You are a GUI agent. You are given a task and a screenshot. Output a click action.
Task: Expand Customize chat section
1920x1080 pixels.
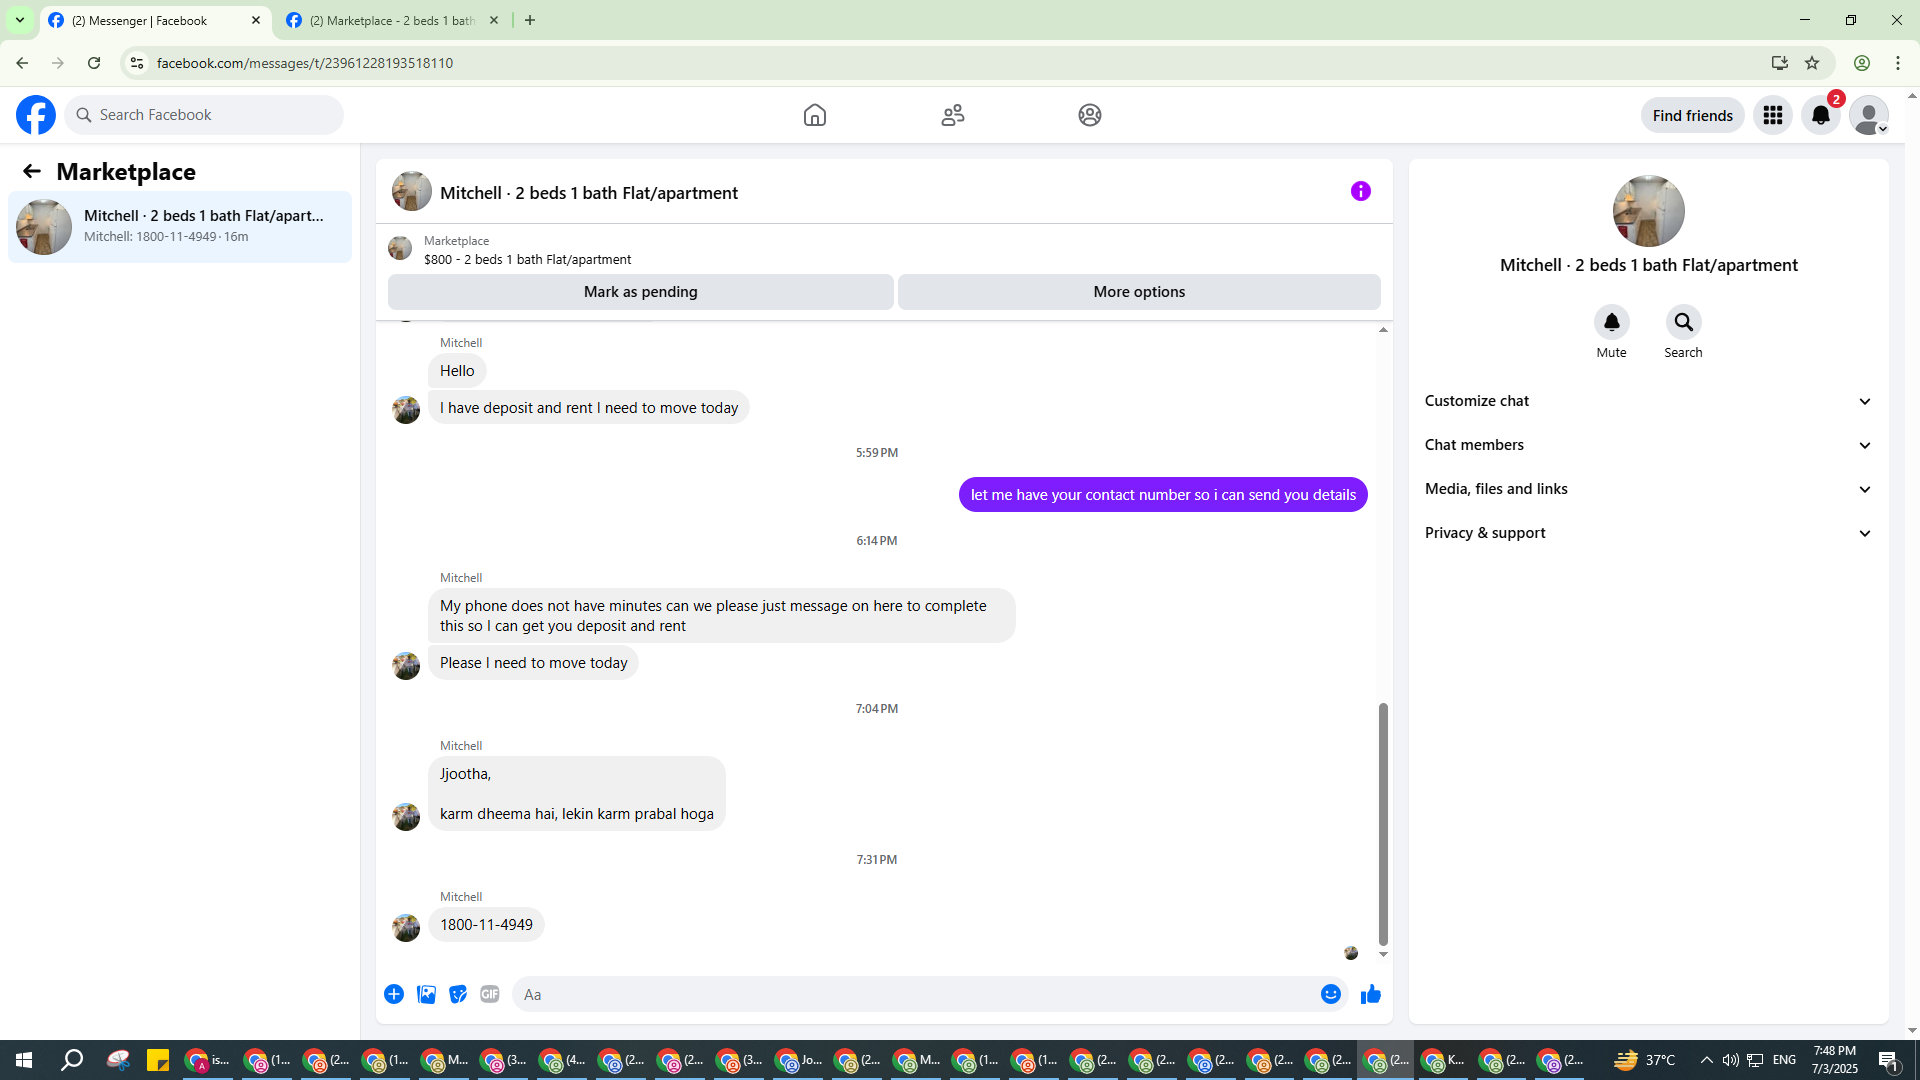click(x=1648, y=401)
